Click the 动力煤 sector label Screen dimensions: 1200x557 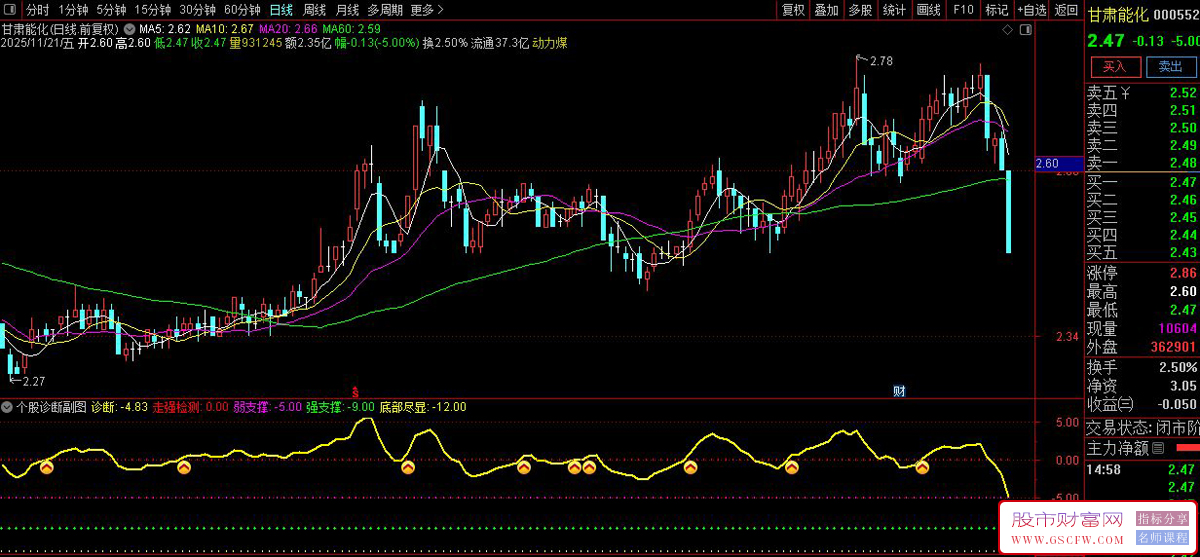[550, 43]
